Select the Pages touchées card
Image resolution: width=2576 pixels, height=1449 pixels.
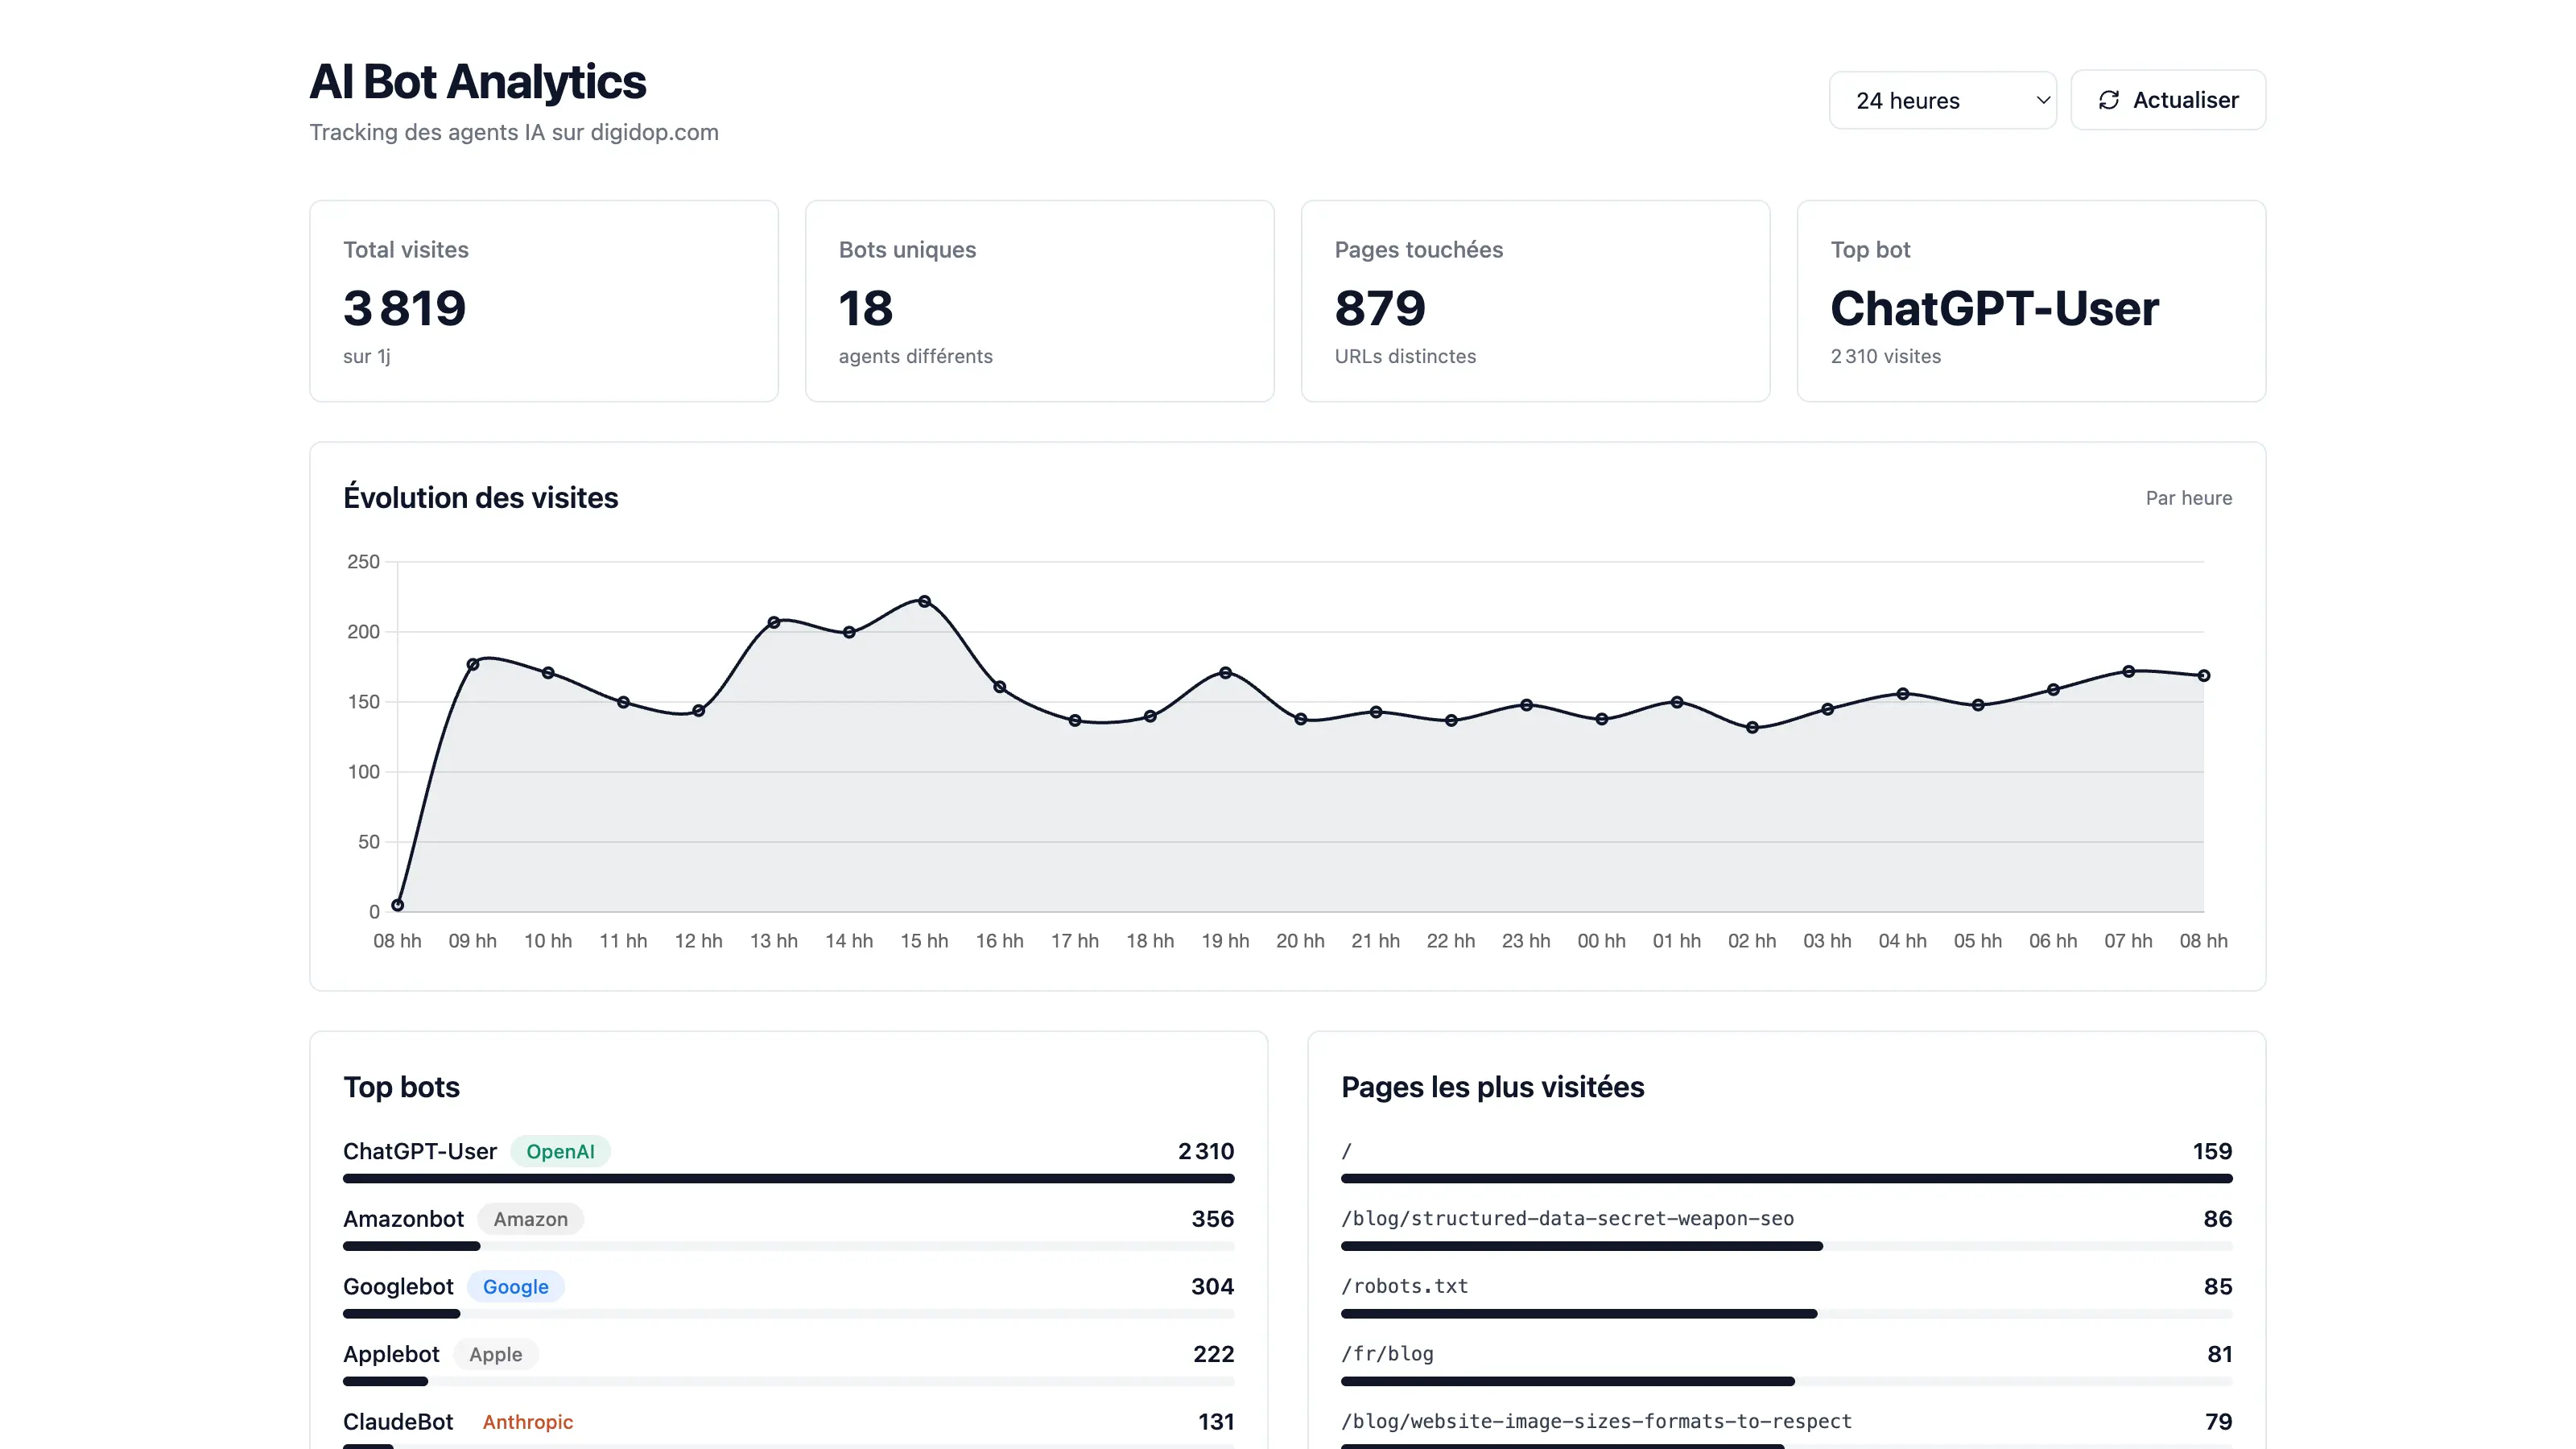pos(1535,300)
